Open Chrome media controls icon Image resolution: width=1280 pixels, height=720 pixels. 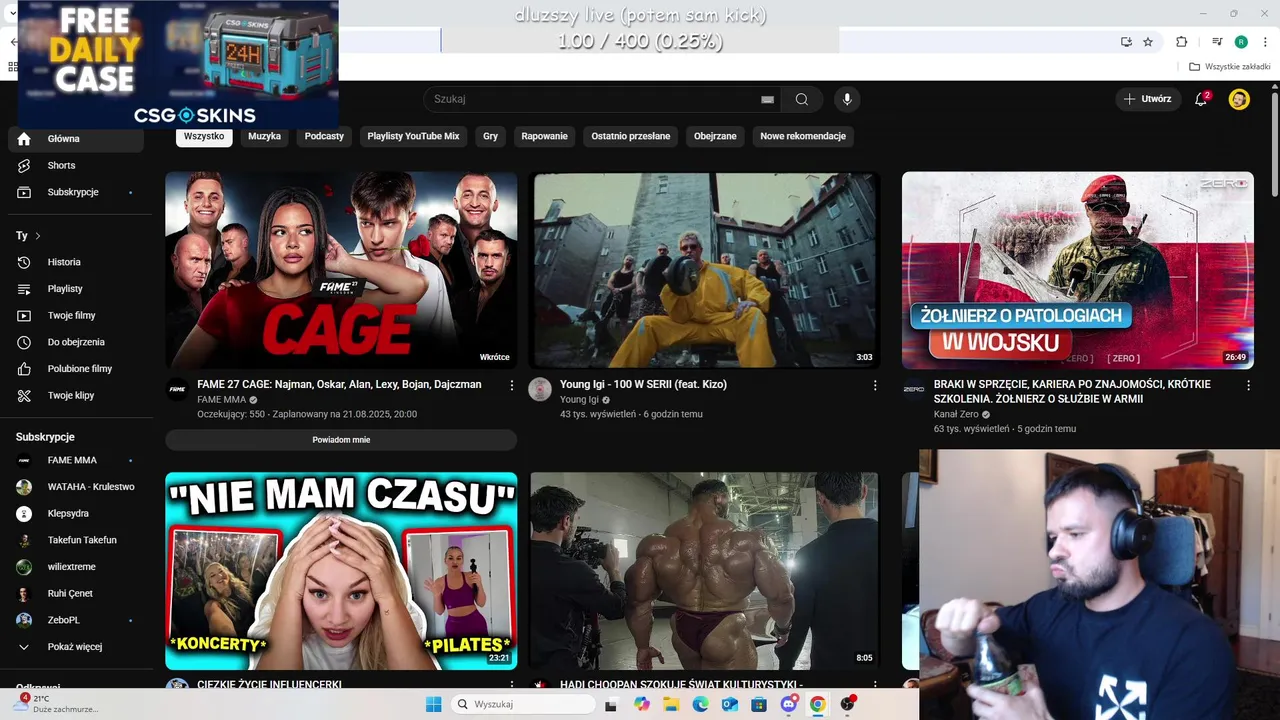point(1217,42)
